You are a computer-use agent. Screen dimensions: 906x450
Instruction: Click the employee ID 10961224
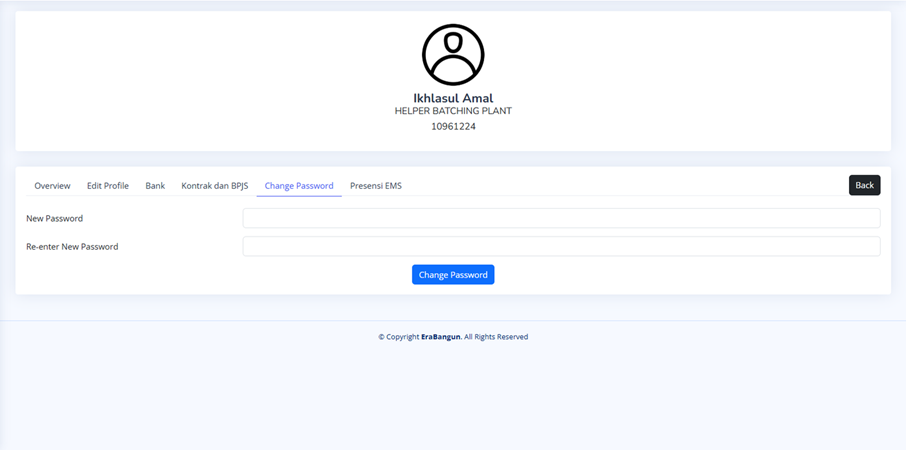click(x=453, y=127)
